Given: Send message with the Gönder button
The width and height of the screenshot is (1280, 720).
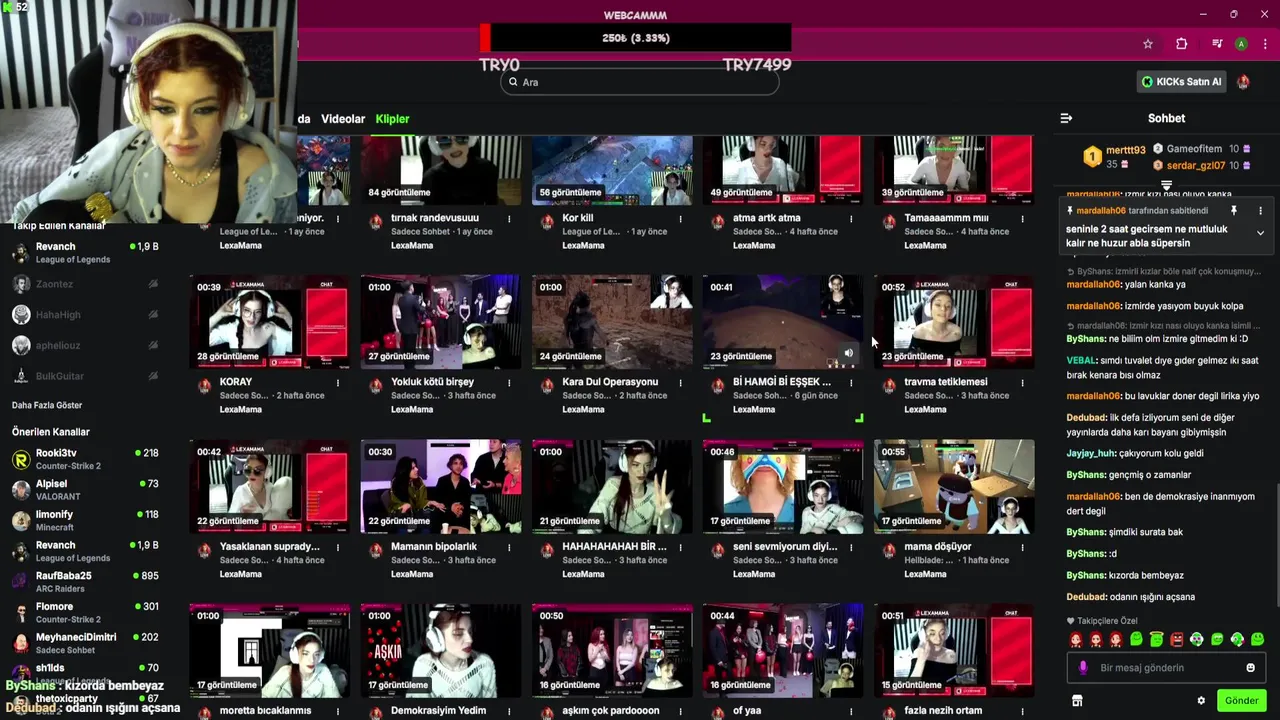Looking at the screenshot, I should point(1241,701).
